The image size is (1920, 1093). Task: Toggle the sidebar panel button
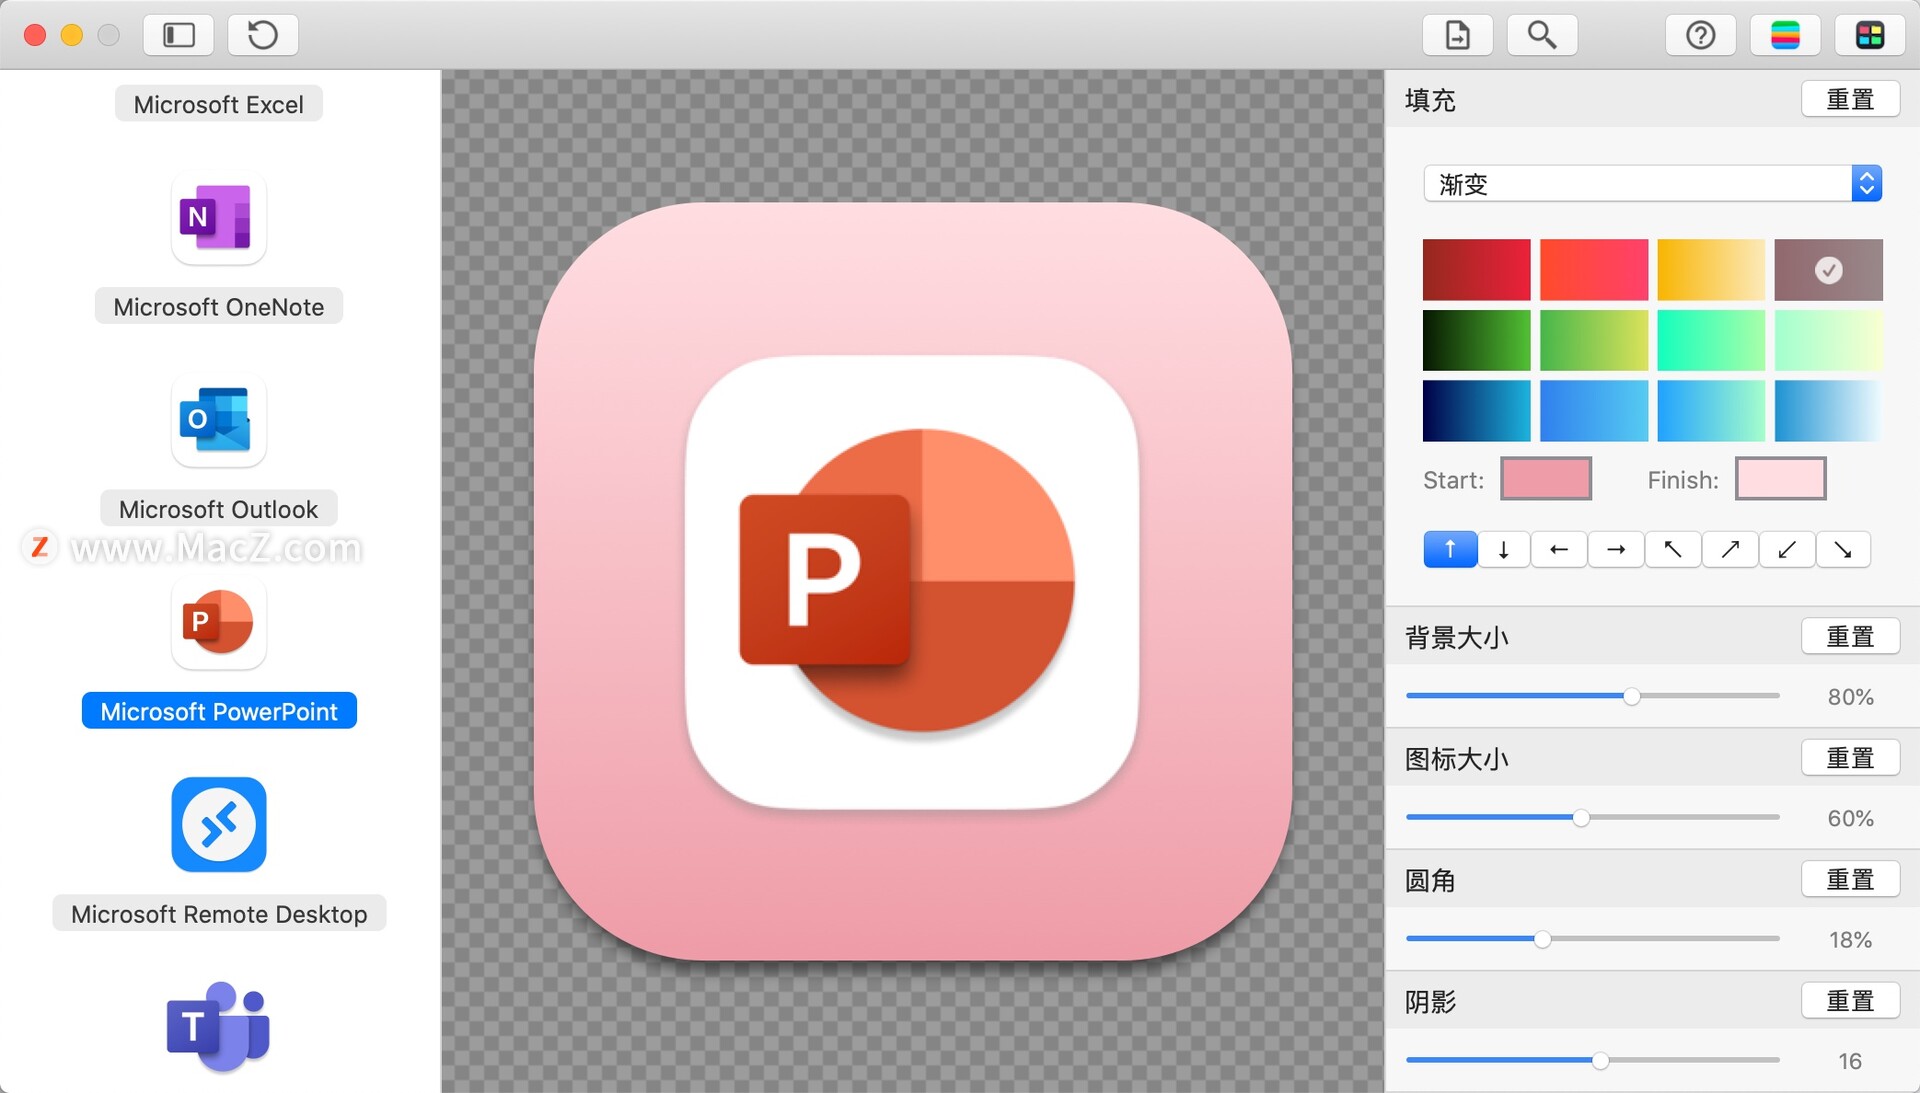[x=178, y=35]
